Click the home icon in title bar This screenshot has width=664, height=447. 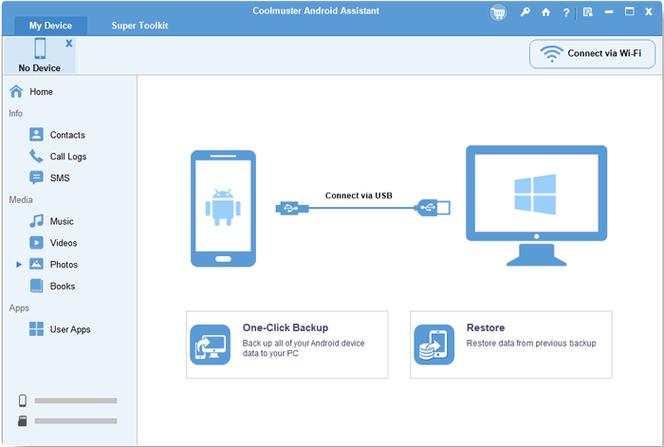[x=546, y=13]
